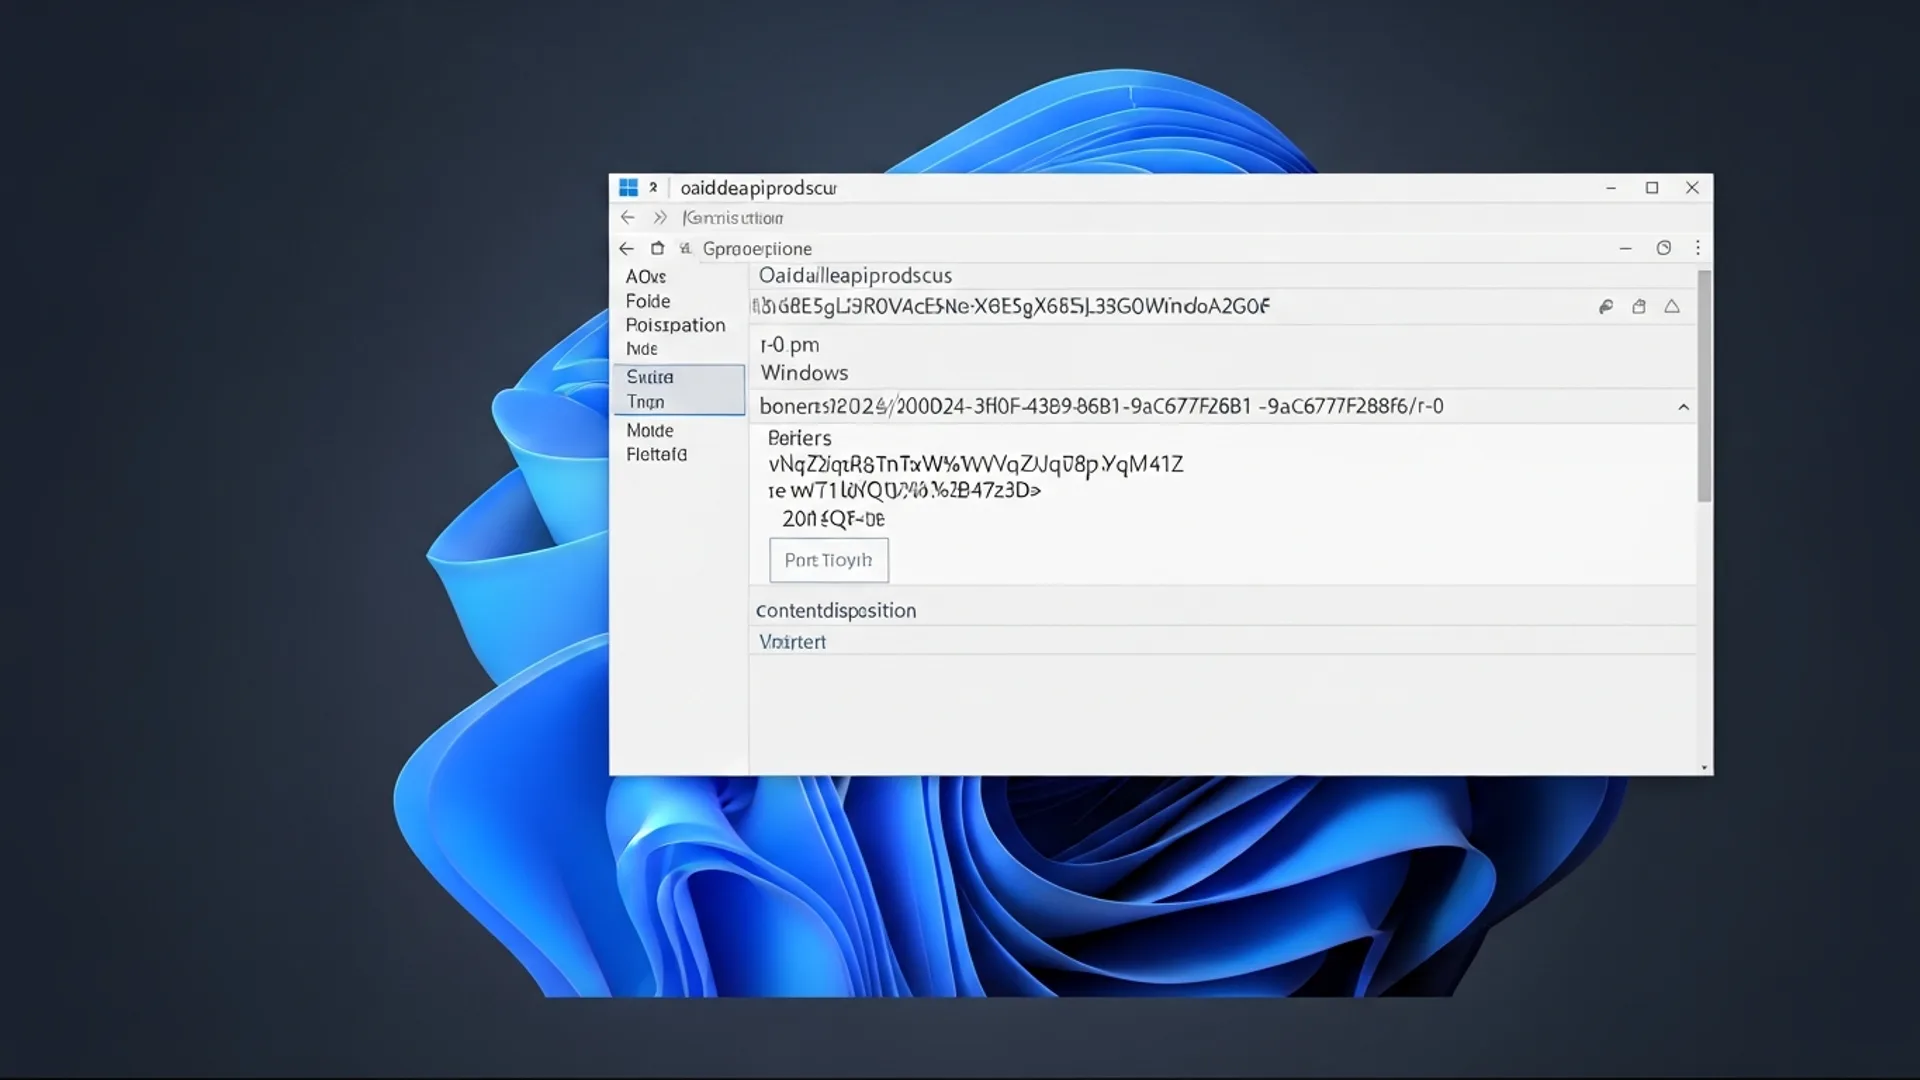Click the back arrow beside Gpraoeplione
The height and width of the screenshot is (1080, 1920).
[626, 248]
